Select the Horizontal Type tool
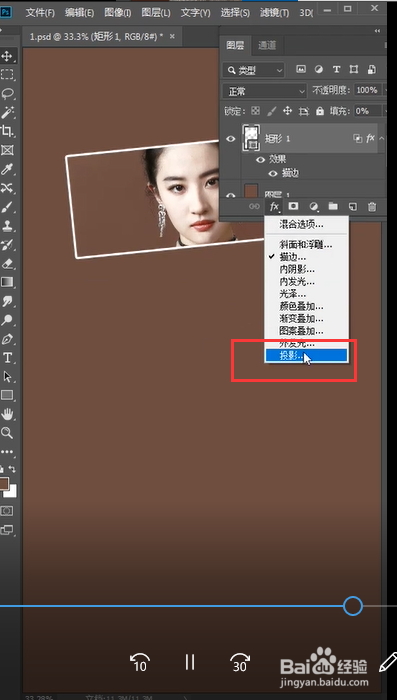Screen dimensions: 397x700 7,358
